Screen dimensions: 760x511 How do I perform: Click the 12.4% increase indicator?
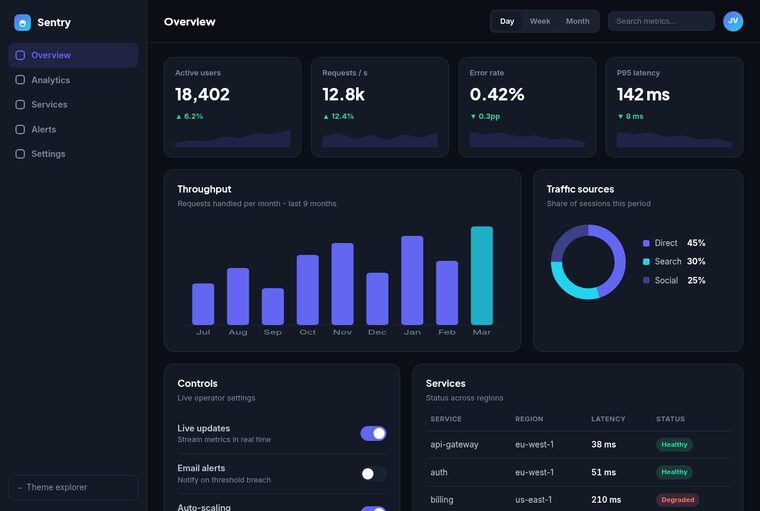[x=338, y=116]
